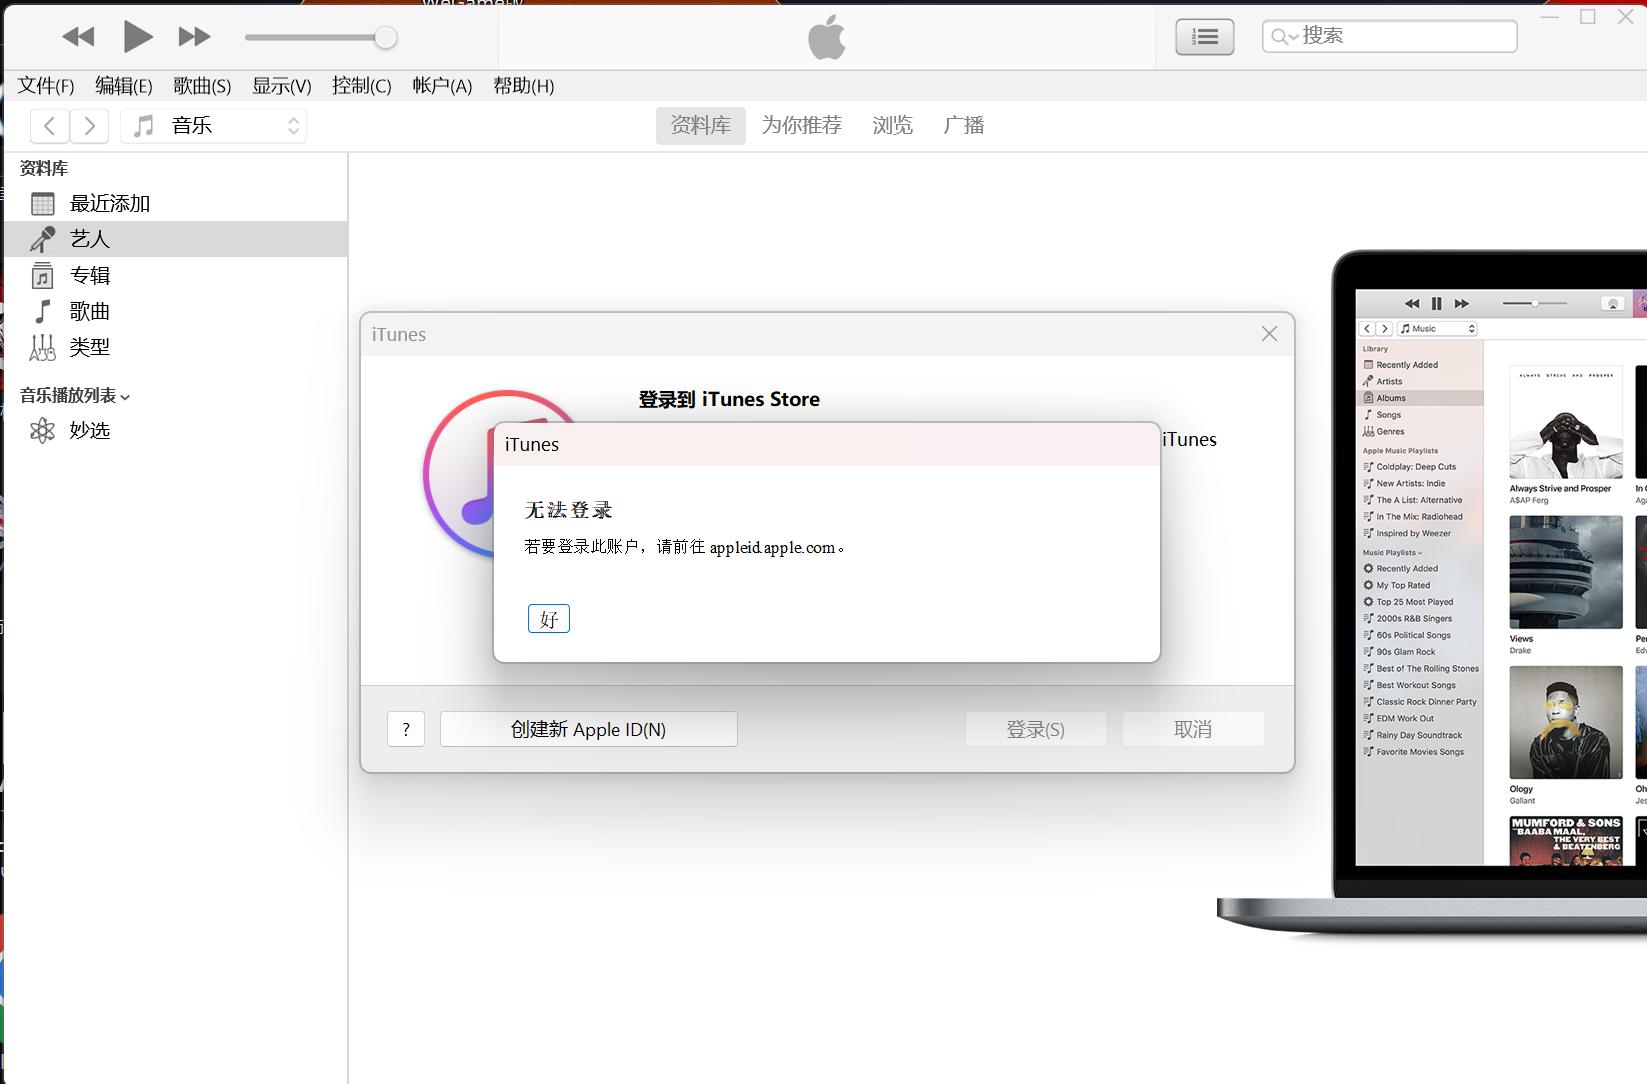Click the 登录(S) button
The height and width of the screenshot is (1084, 1647).
1036,729
